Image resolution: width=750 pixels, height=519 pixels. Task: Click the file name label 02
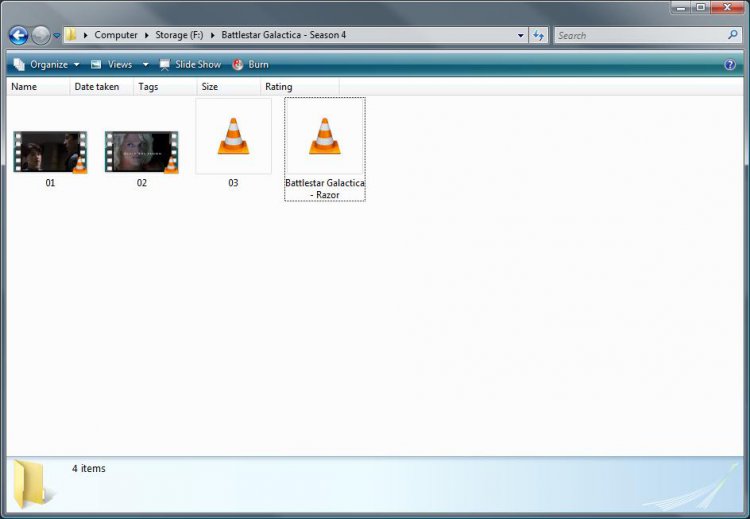pos(142,183)
